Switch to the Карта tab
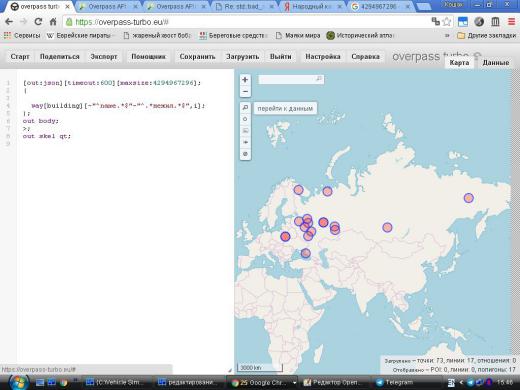Viewport: 520px width, 390px height. click(x=459, y=63)
